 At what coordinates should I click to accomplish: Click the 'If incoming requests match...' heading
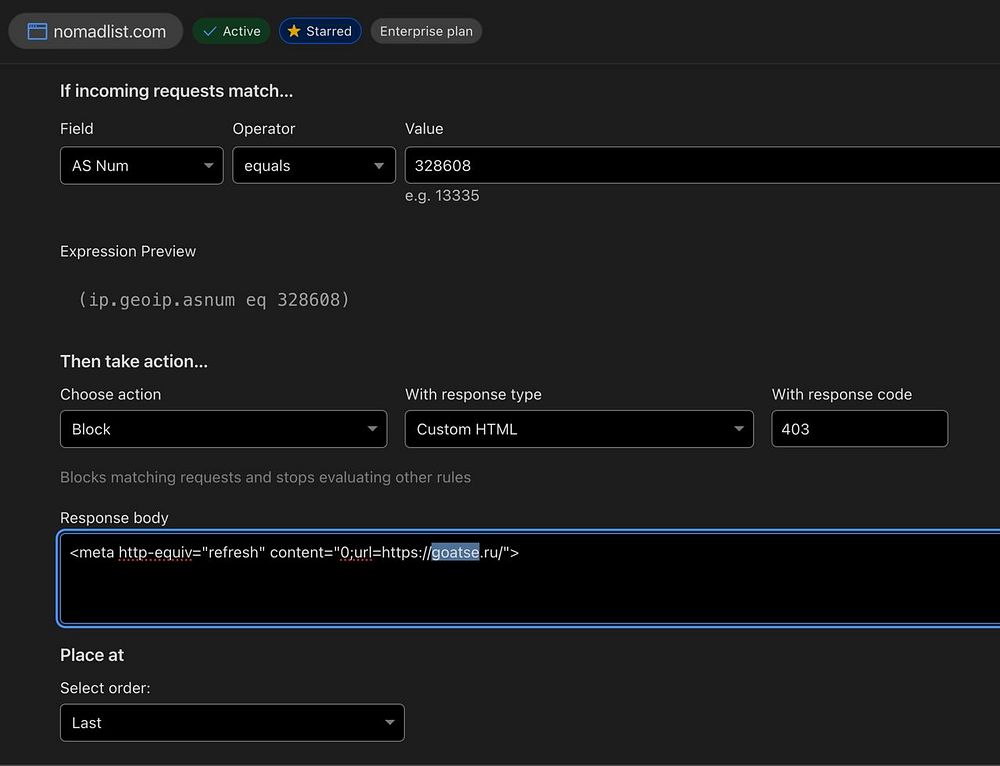pos(177,91)
